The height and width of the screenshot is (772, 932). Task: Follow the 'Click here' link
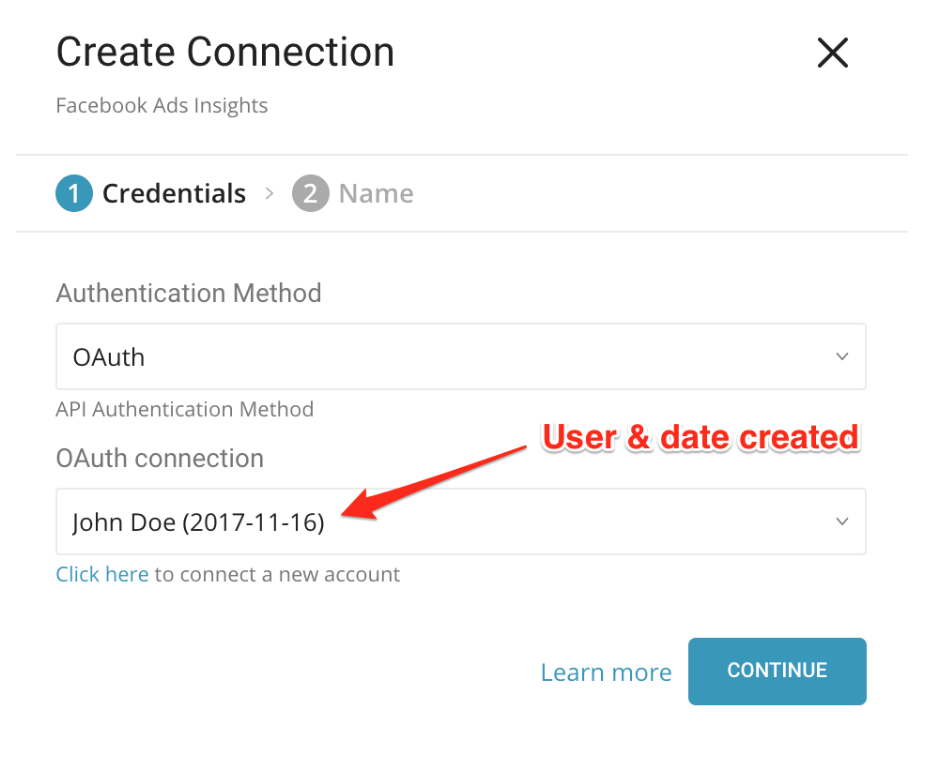coord(102,575)
